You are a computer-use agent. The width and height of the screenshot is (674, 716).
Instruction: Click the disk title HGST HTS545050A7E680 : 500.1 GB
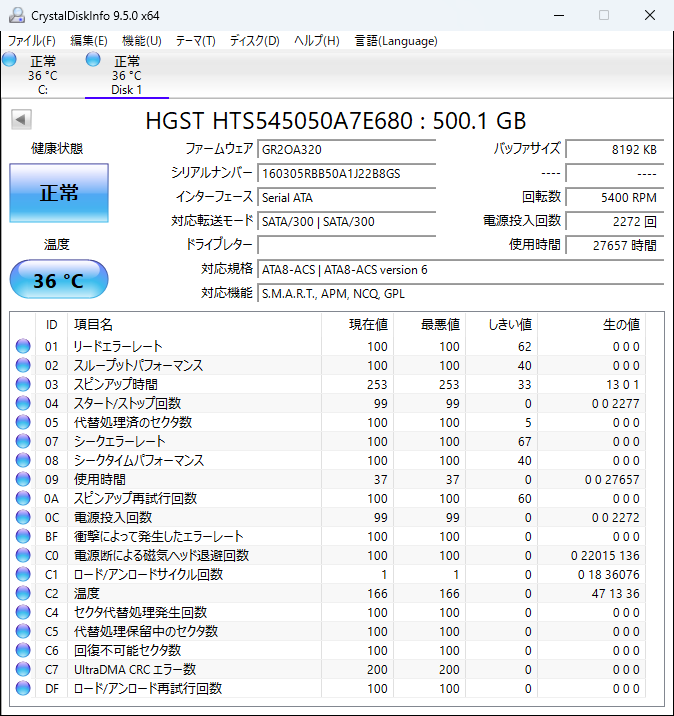(336, 121)
